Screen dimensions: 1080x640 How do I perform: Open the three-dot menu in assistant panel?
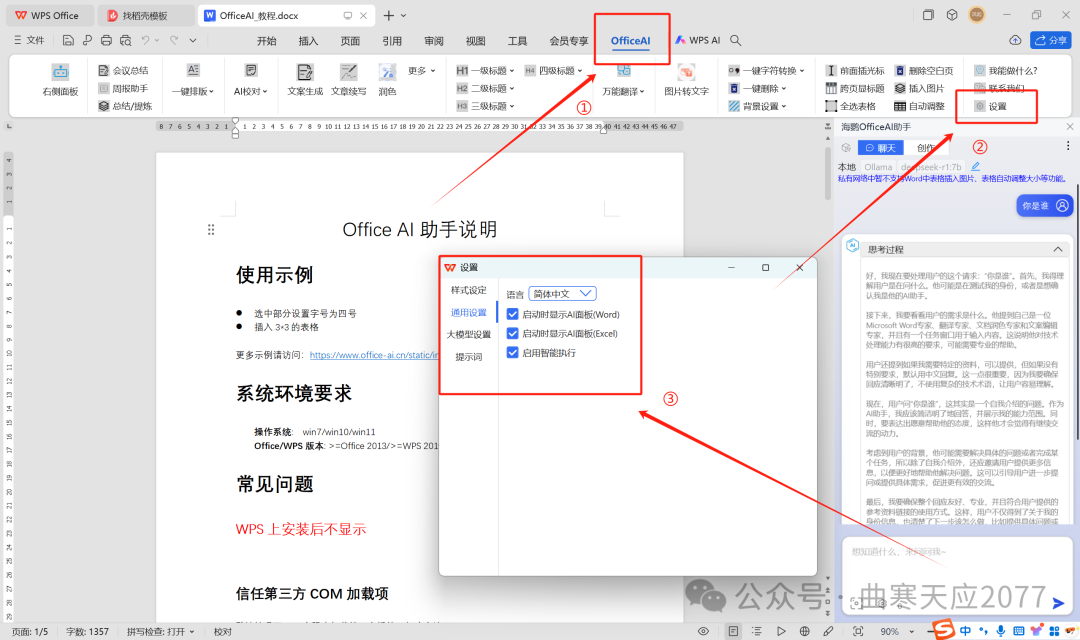[1068, 146]
